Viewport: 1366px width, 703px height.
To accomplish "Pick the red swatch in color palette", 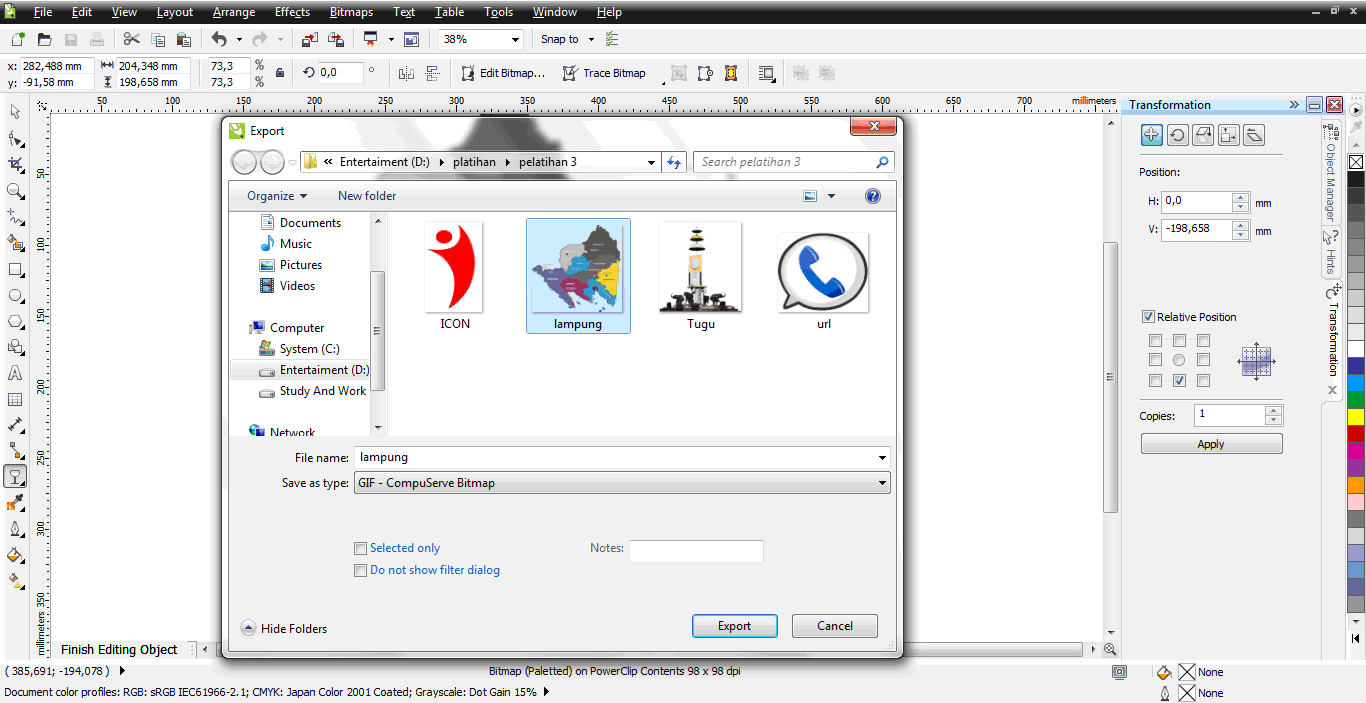I will [x=1356, y=433].
